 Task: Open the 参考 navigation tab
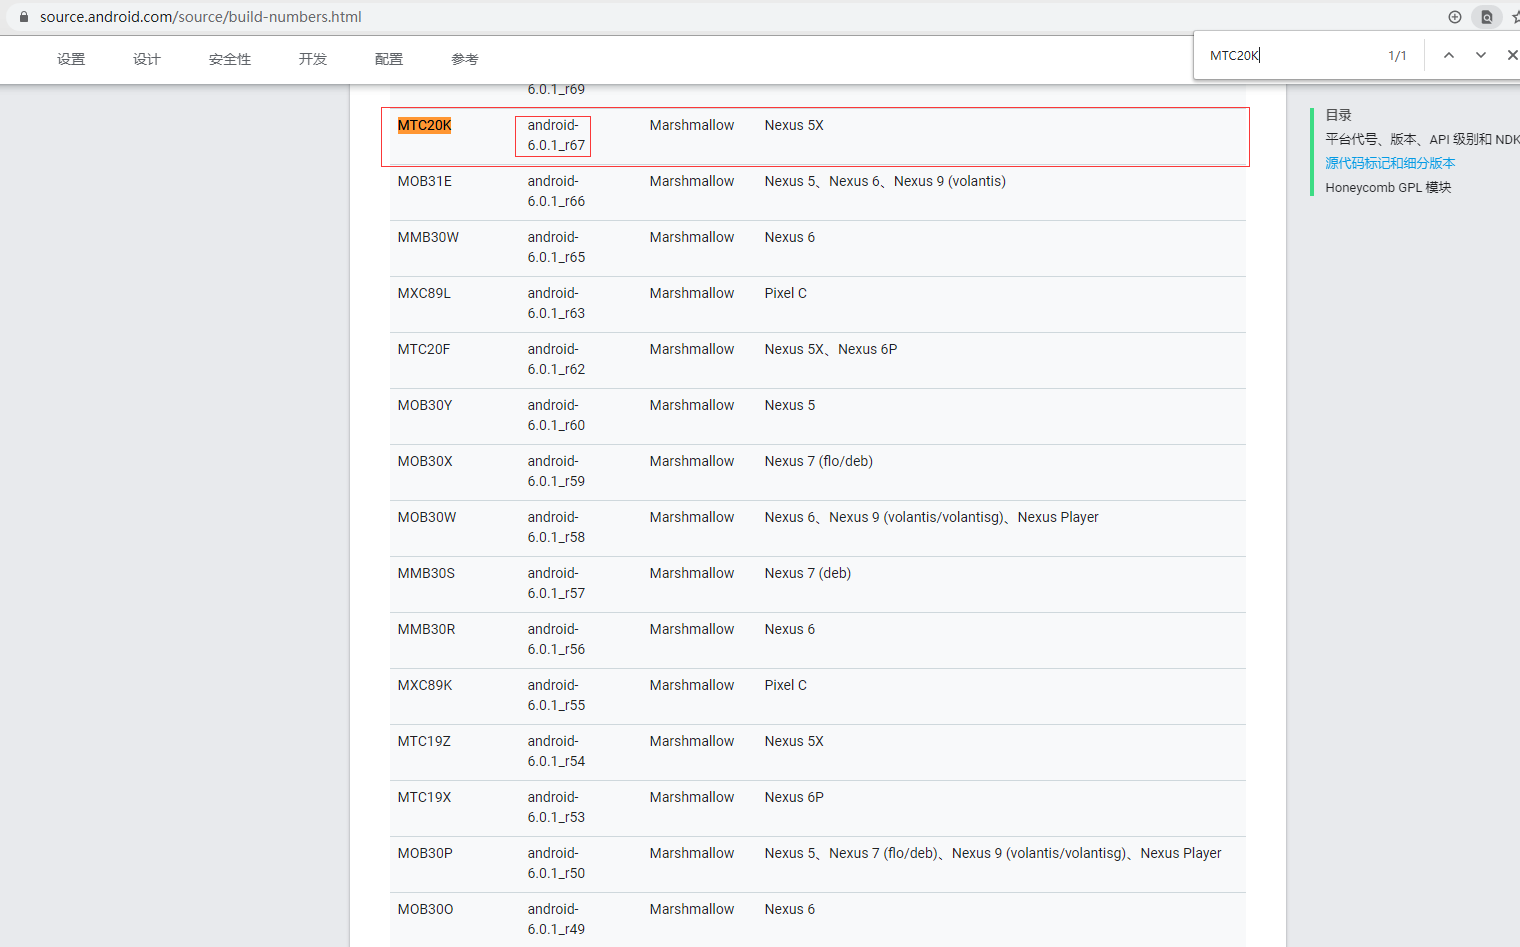pos(465,59)
